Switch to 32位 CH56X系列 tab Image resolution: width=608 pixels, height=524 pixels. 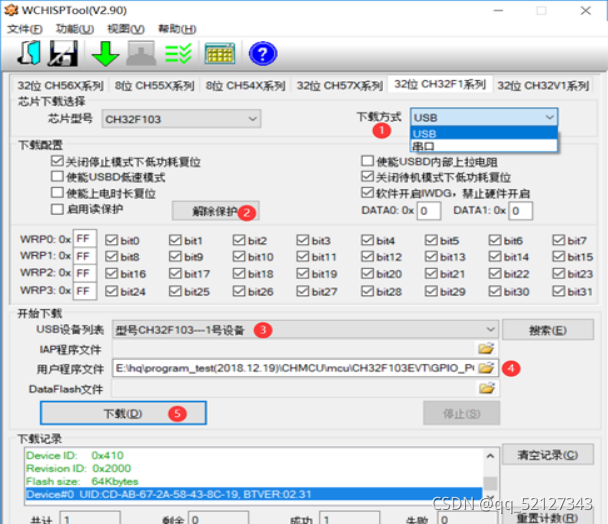pos(60,85)
